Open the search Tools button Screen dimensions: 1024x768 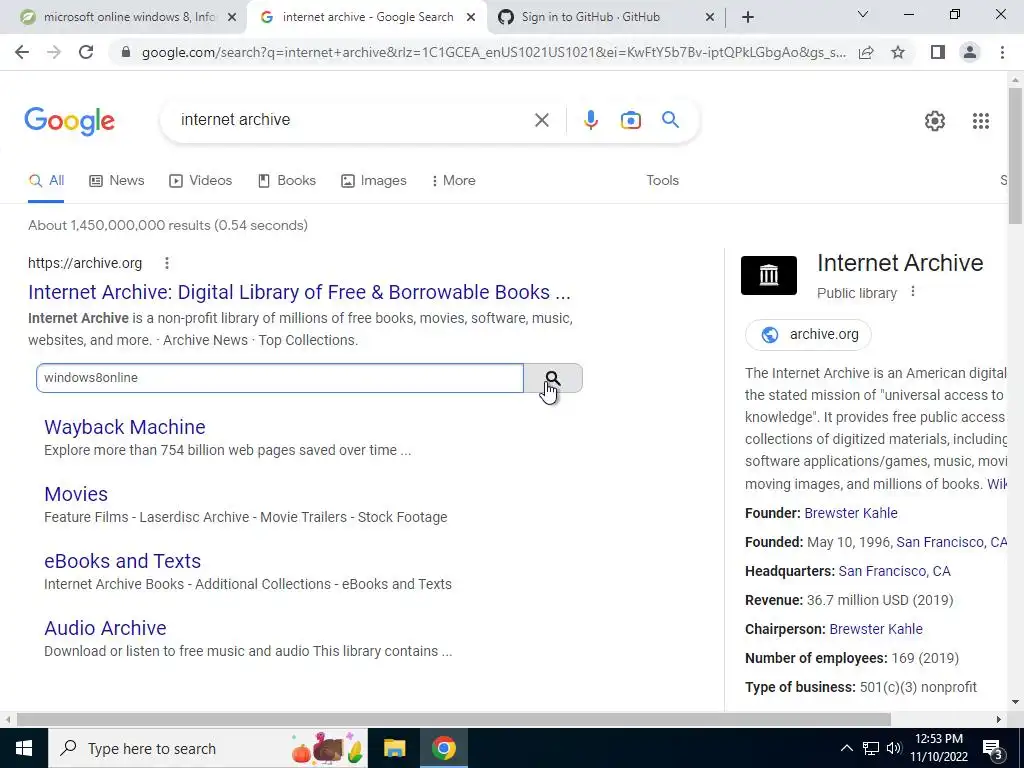662,180
